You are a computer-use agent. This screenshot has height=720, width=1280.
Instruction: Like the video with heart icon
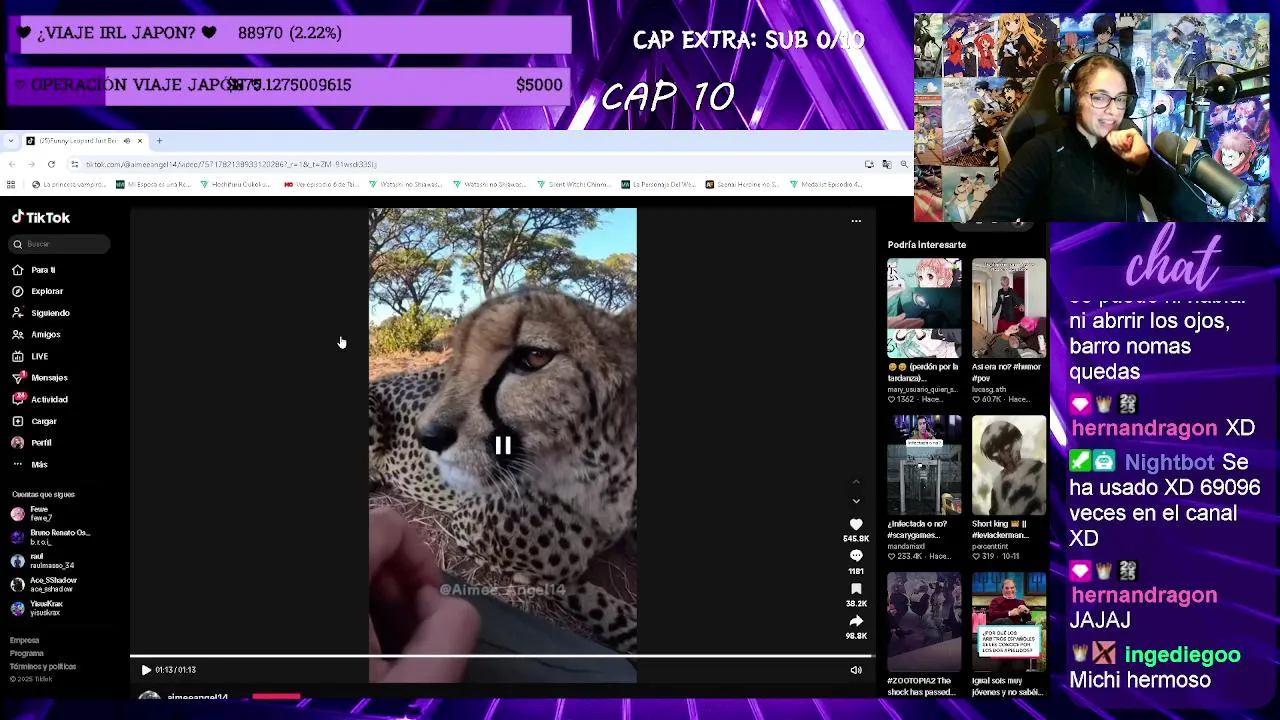(x=856, y=525)
